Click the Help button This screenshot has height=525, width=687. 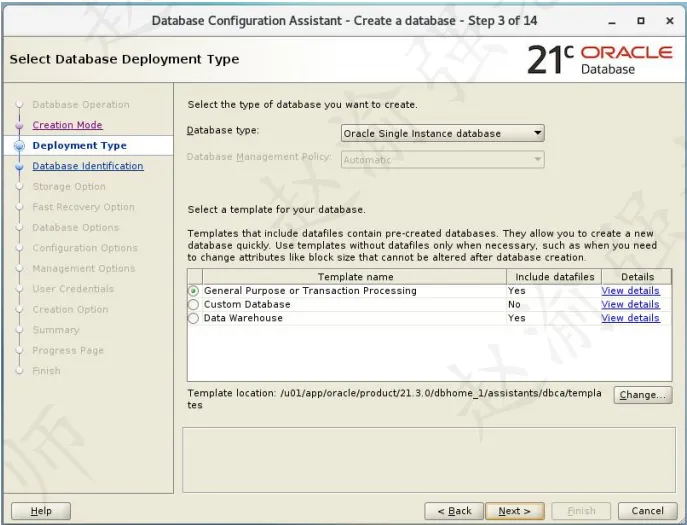41,511
